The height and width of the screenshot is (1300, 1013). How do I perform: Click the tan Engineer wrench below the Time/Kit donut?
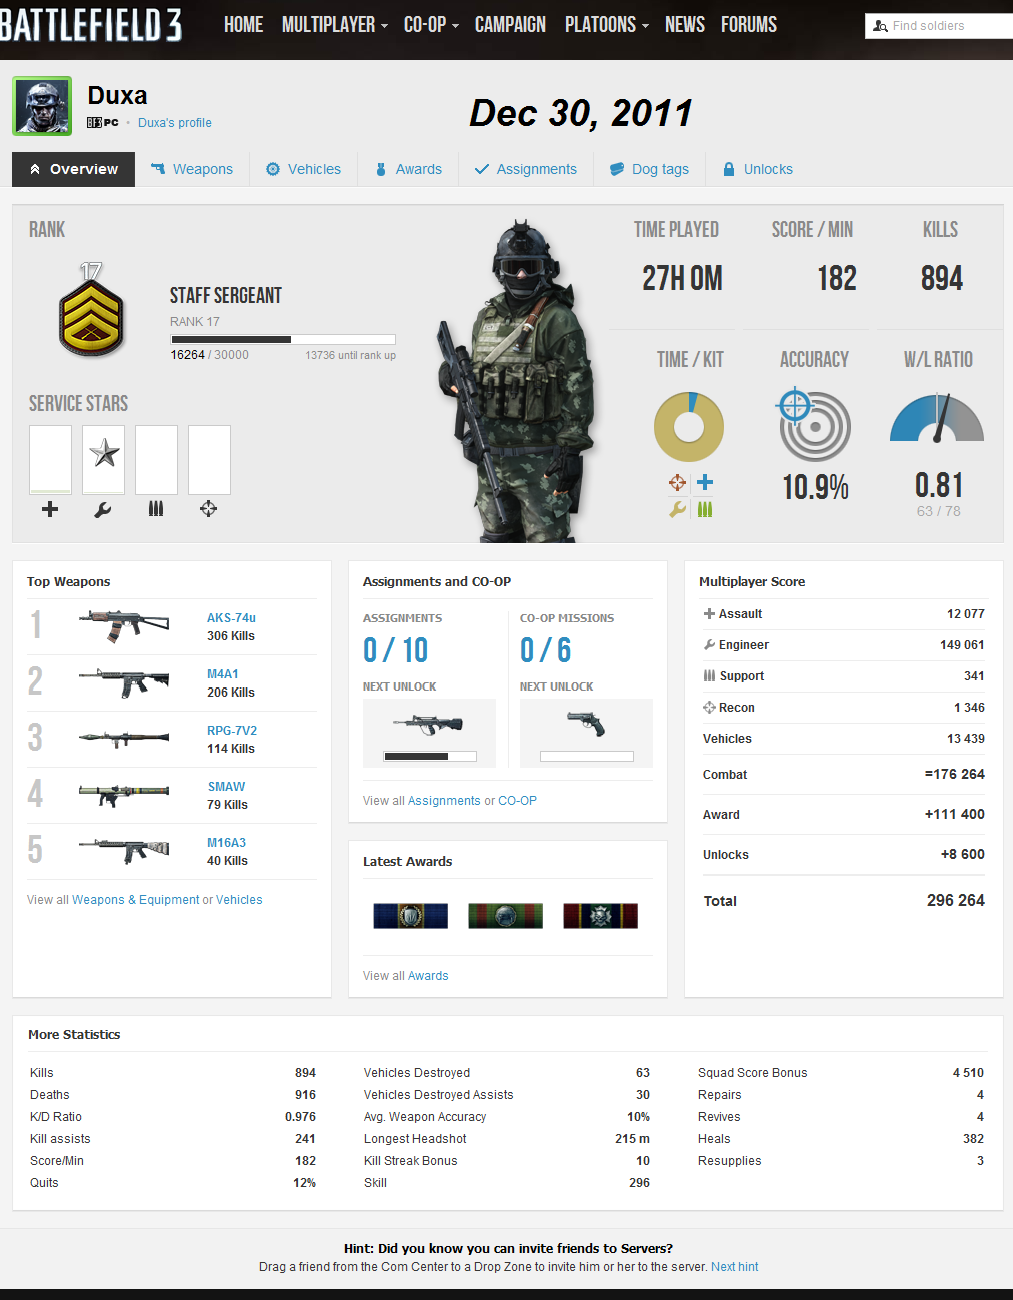pos(677,509)
